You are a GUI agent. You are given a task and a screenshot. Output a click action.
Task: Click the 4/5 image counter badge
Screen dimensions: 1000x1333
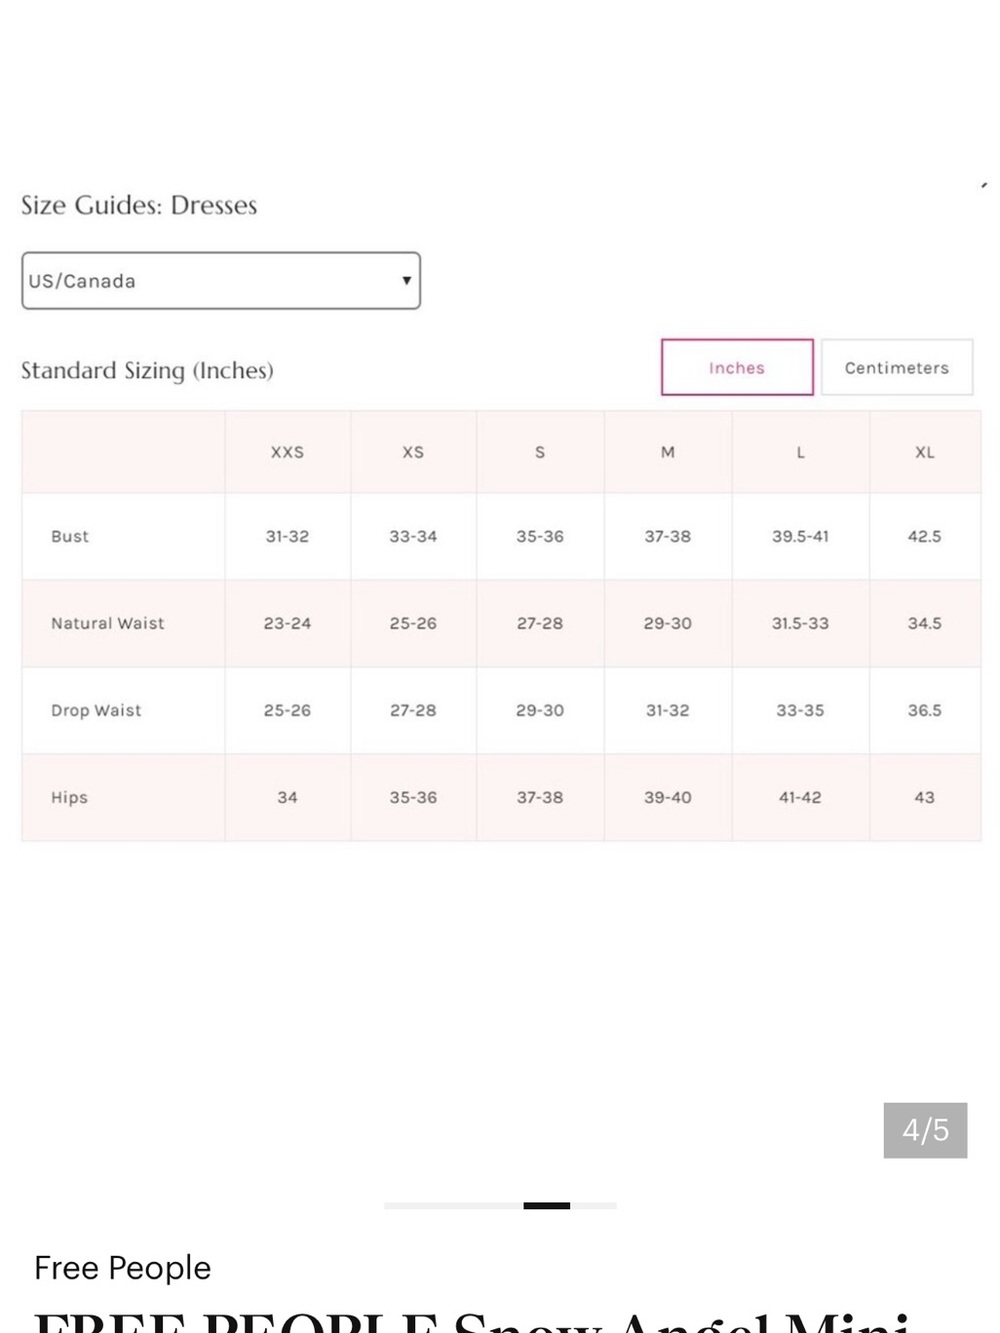(x=925, y=1130)
